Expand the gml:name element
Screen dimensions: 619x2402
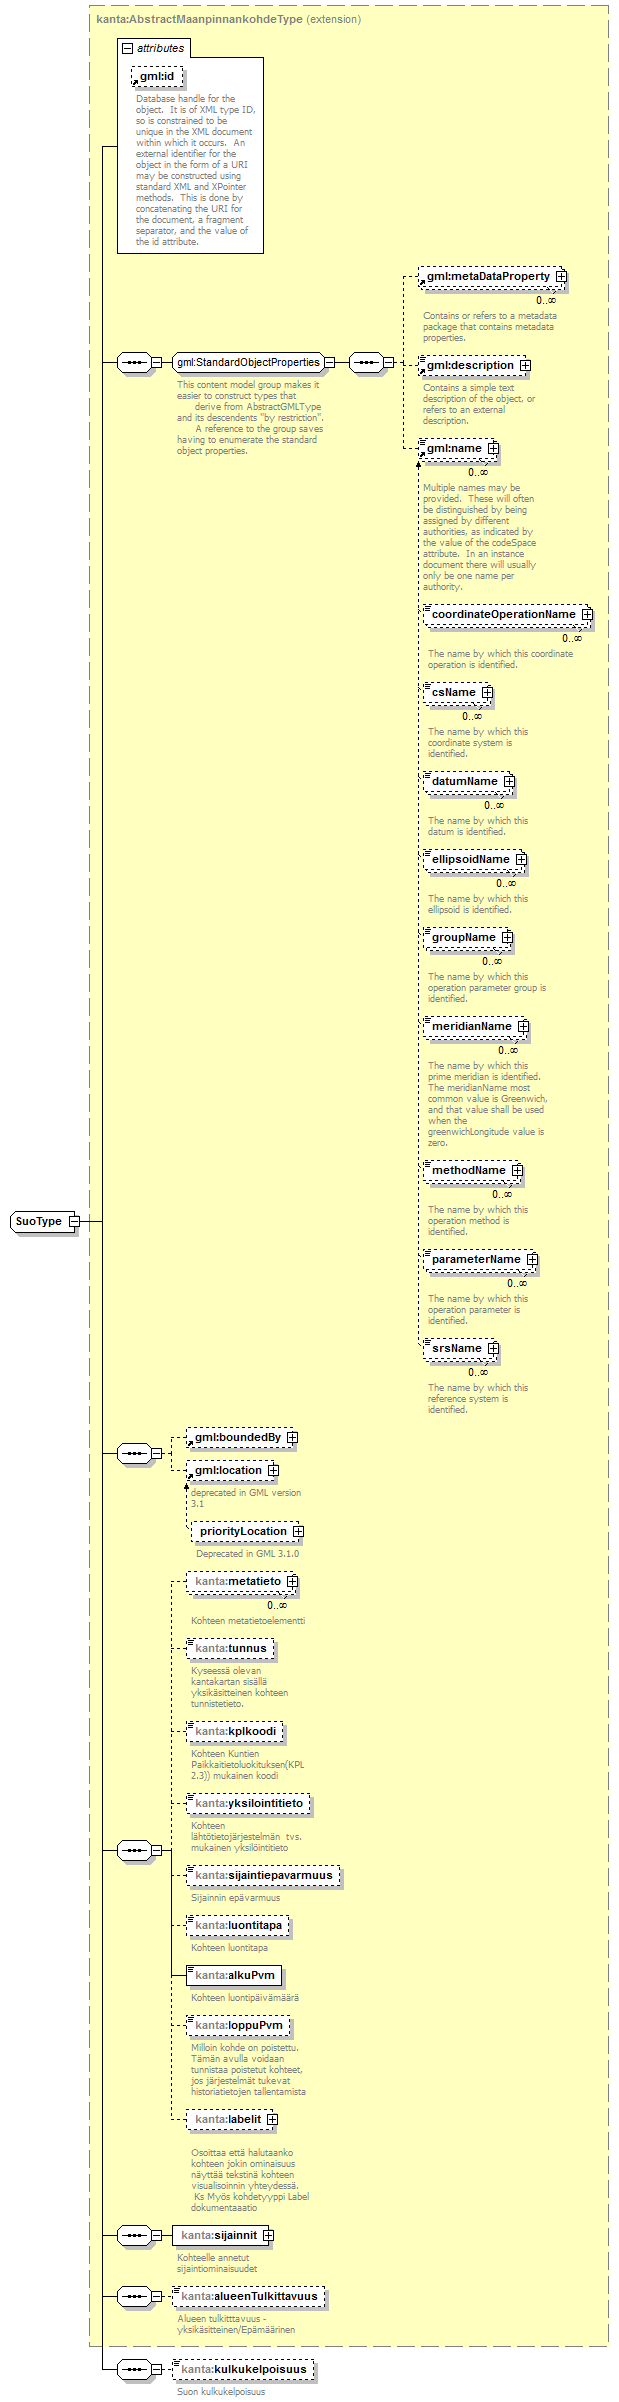(493, 448)
